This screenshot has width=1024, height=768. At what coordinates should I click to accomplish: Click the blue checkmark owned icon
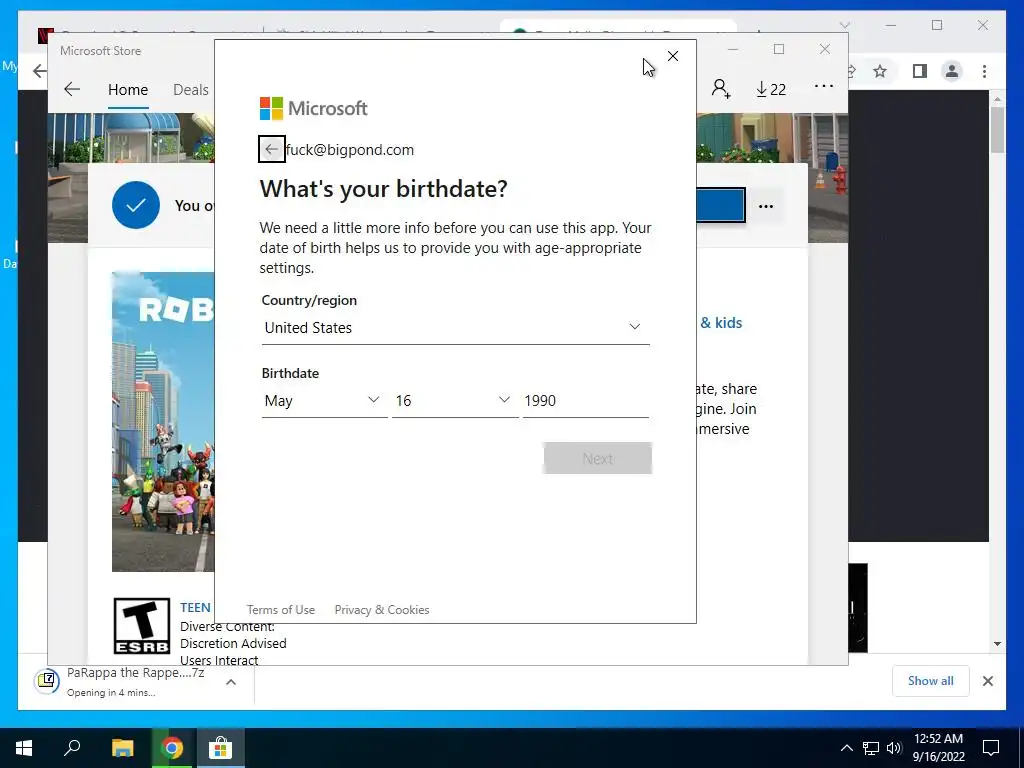coord(136,205)
